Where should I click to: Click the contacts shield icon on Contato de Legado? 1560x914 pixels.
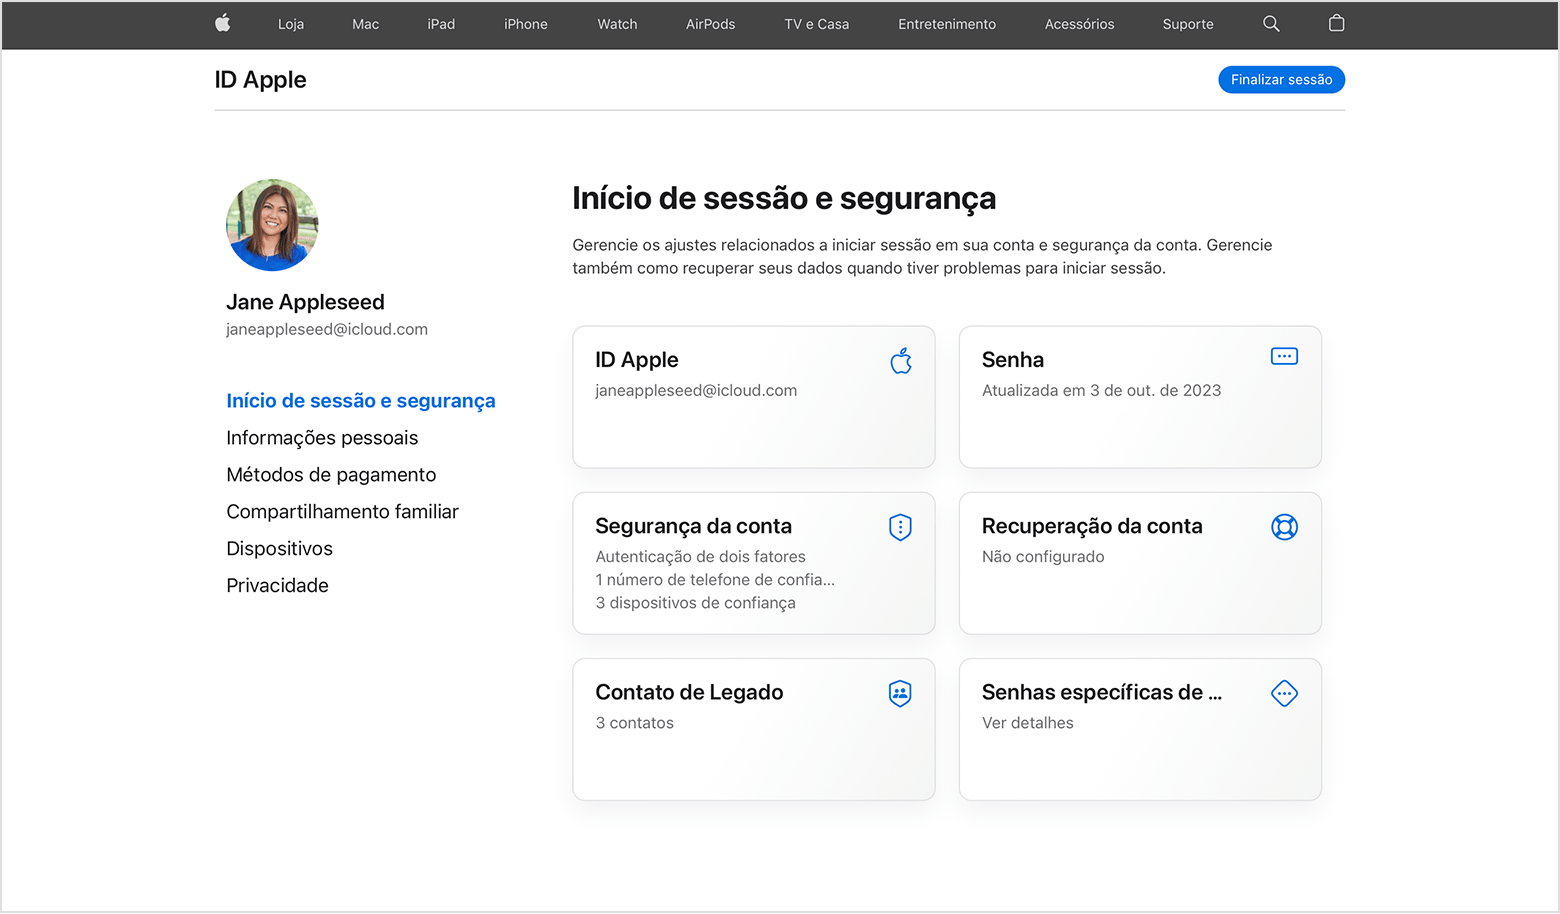tap(900, 693)
